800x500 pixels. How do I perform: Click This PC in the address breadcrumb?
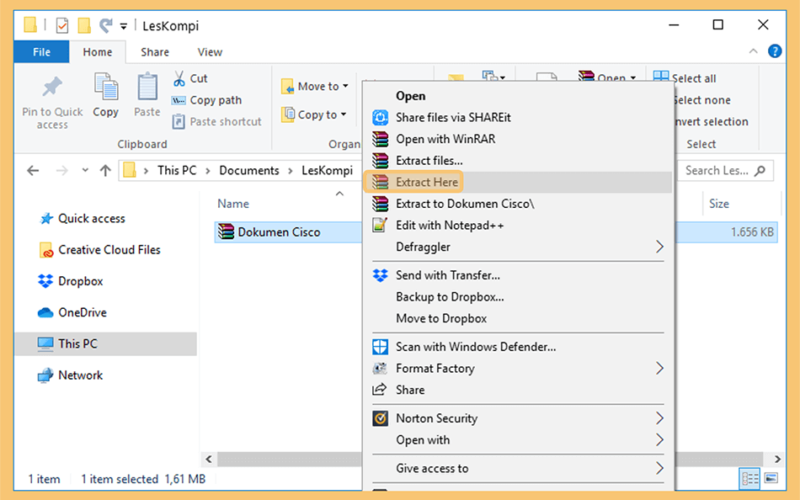(x=177, y=170)
